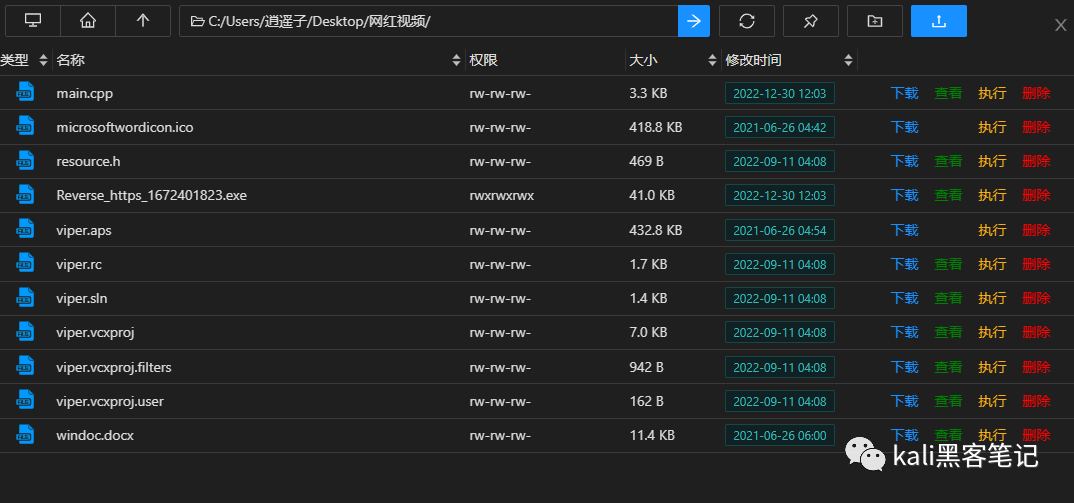
Task: Refresh the file list
Action: tap(747, 21)
